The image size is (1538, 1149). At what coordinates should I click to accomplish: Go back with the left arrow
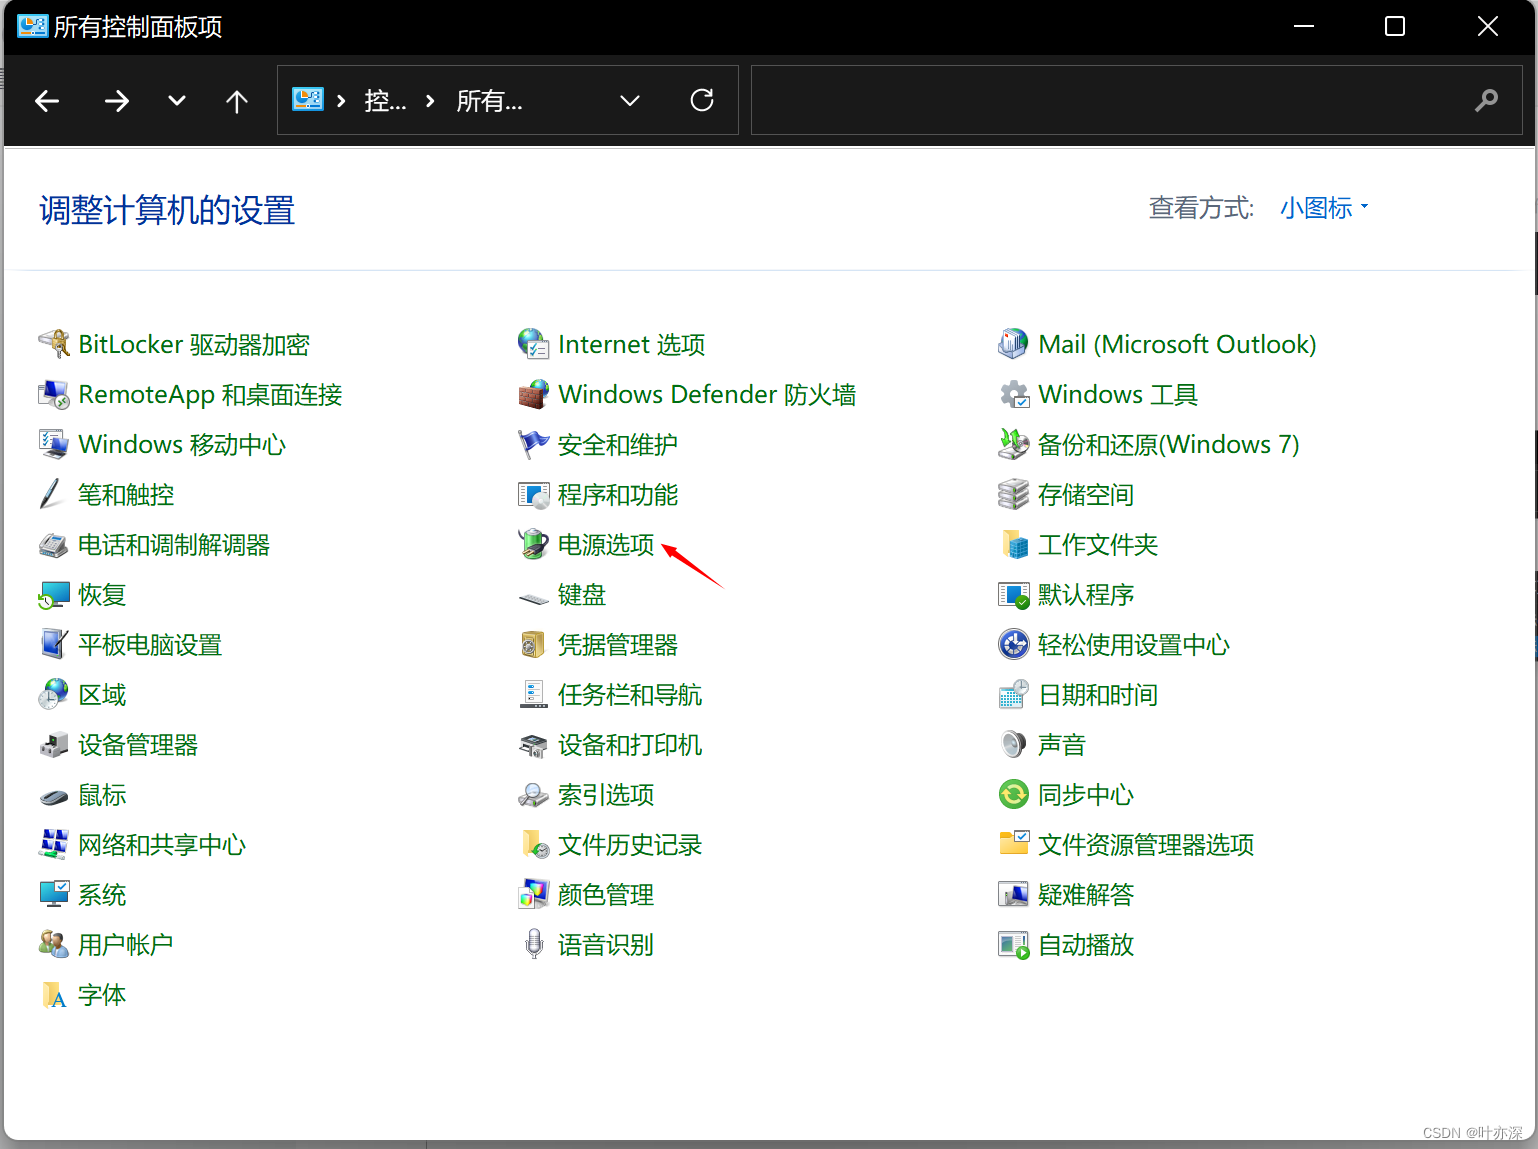pyautogui.click(x=47, y=100)
